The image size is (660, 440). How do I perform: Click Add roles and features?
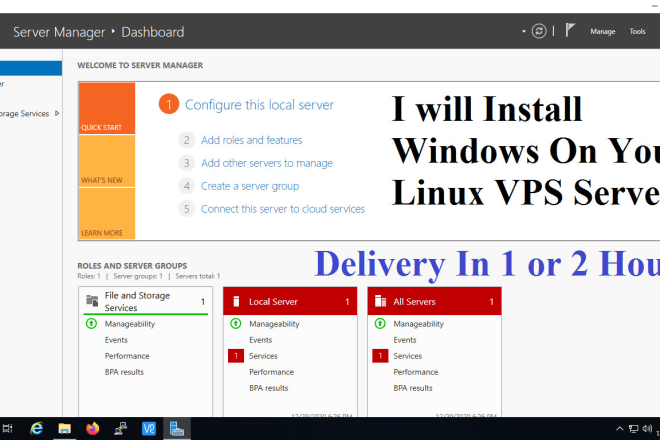point(251,140)
